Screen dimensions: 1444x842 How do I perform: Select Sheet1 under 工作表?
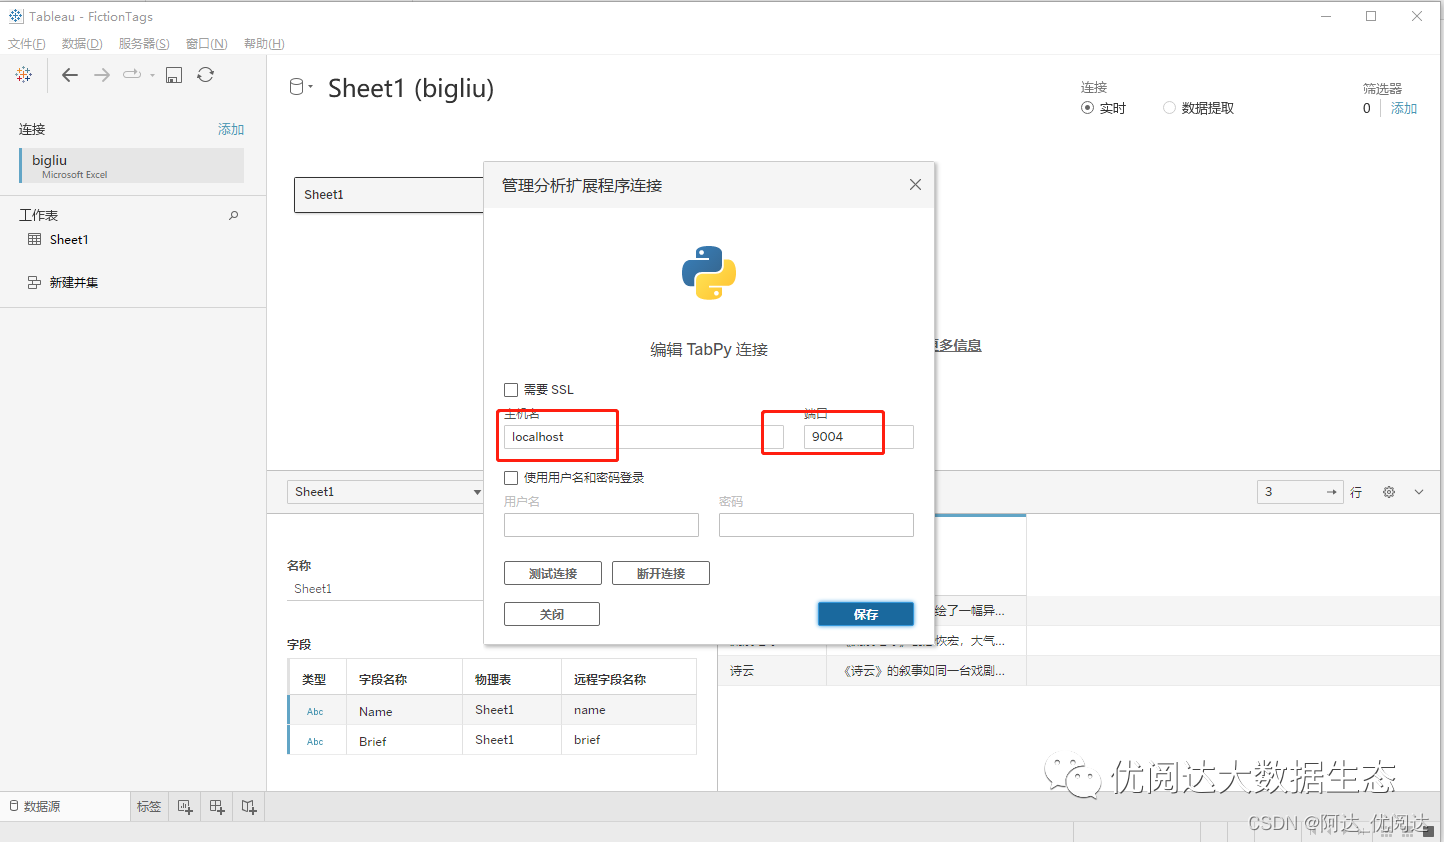click(x=69, y=240)
